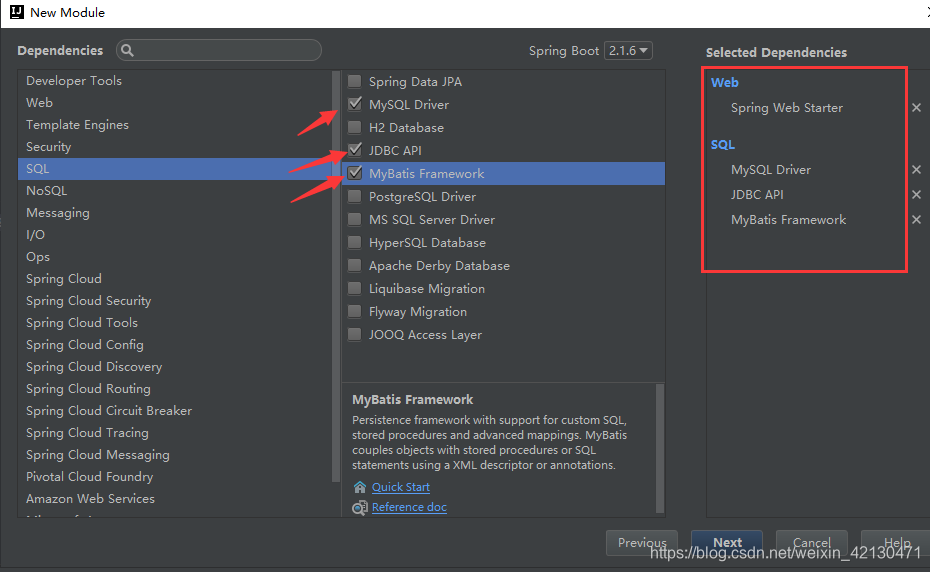Check the PostgreSQL Driver checkbox
Screen dimensions: 930x572
pyautogui.click(x=355, y=196)
